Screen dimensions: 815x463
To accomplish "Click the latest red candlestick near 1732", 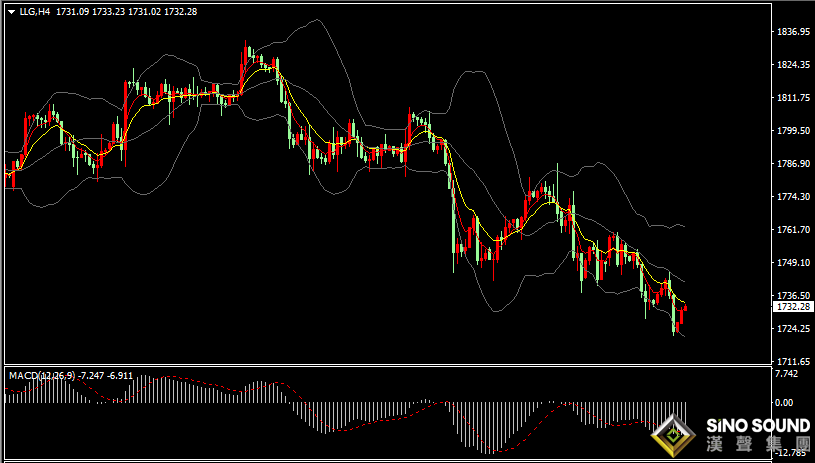I will coord(685,308).
